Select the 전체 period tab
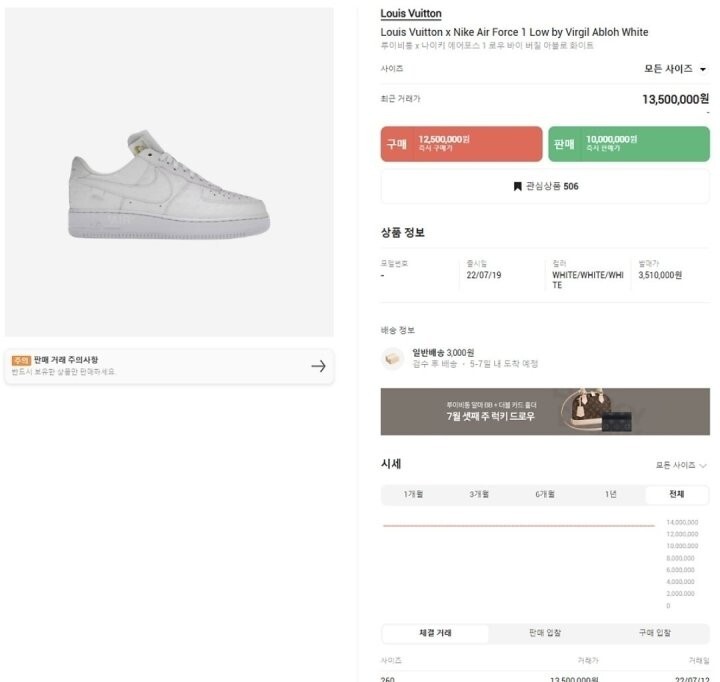 point(676,495)
